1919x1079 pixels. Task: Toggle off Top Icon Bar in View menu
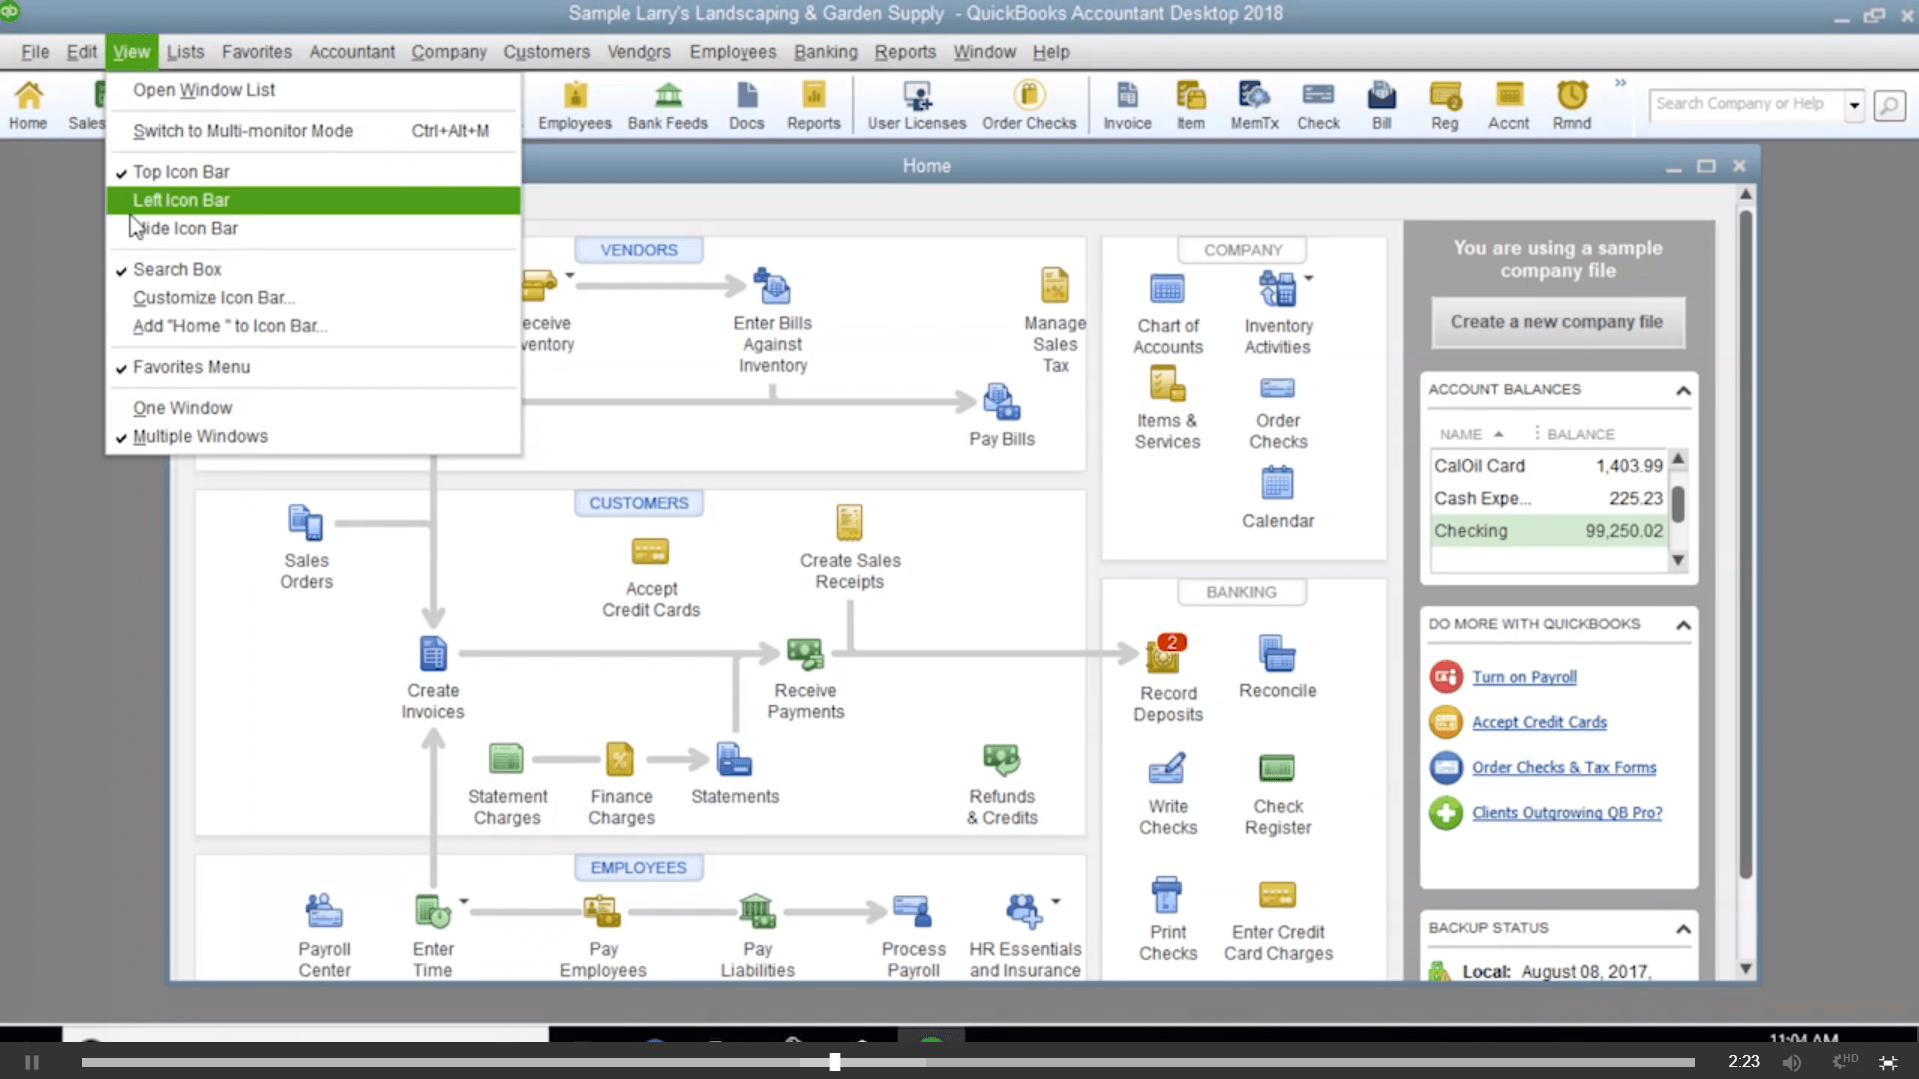pos(183,171)
